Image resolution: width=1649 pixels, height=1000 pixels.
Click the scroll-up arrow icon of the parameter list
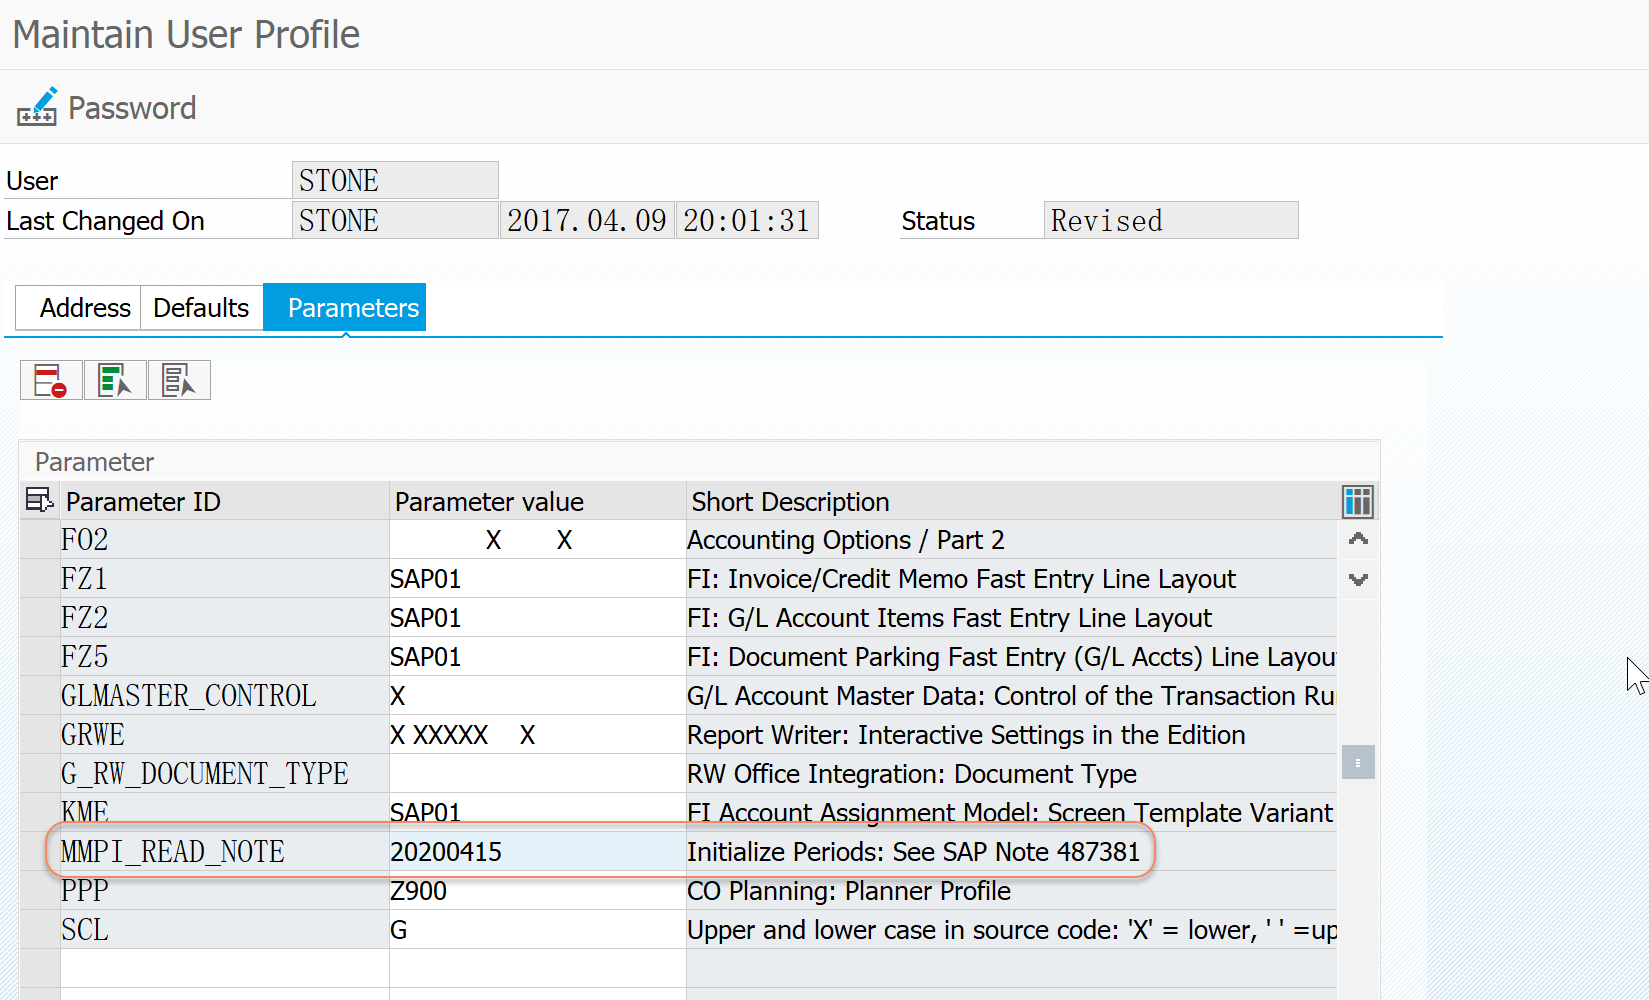pyautogui.click(x=1357, y=538)
